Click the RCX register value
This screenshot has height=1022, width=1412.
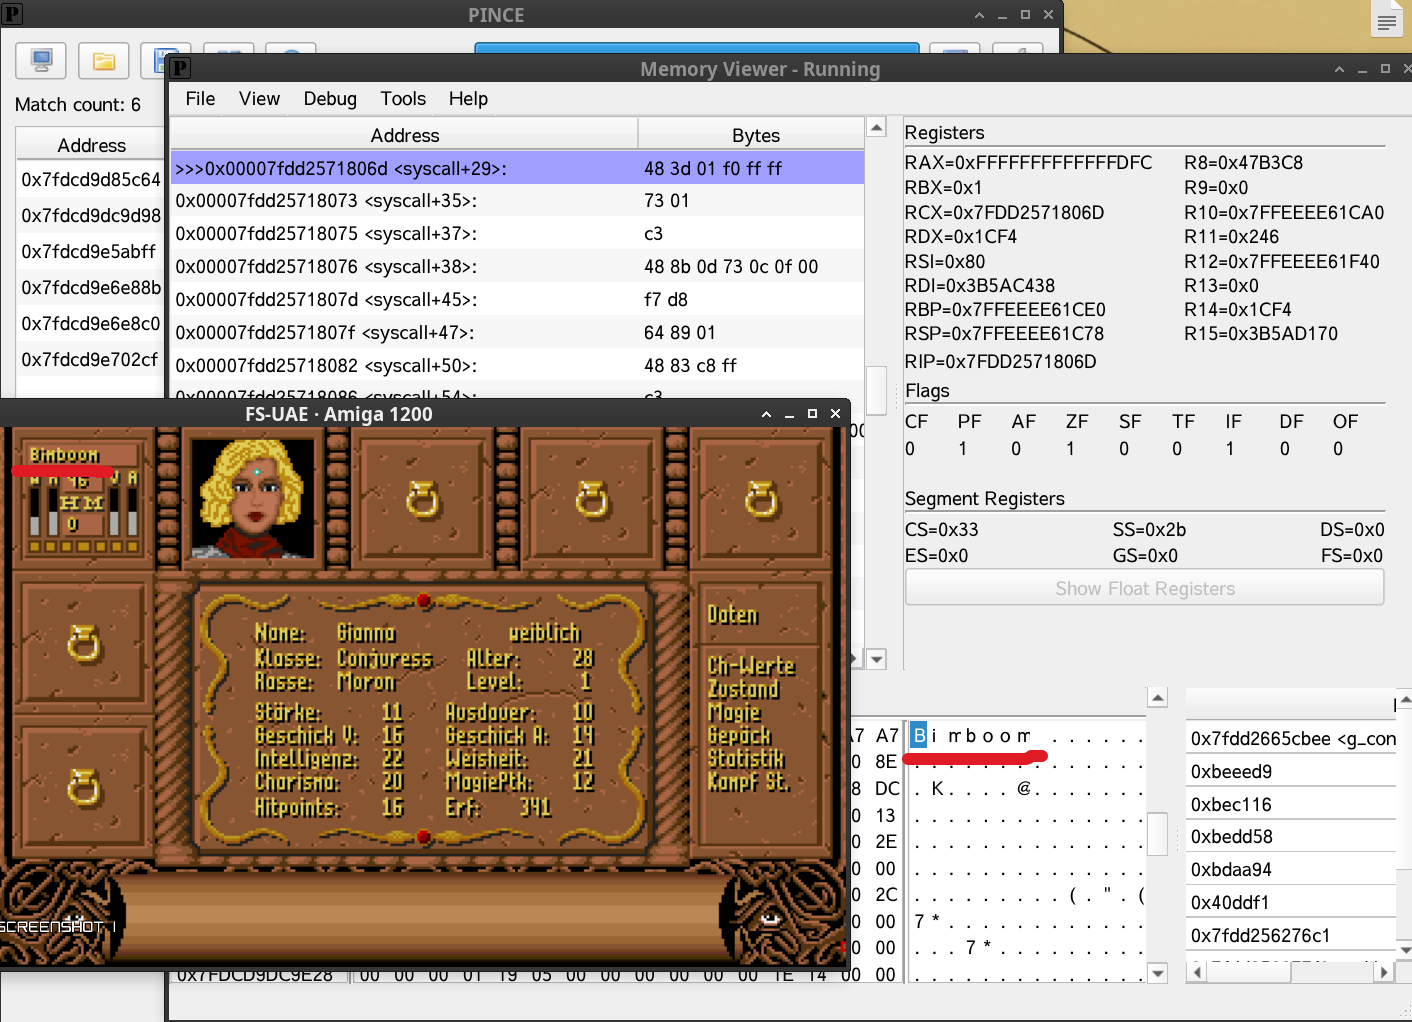pos(1005,212)
